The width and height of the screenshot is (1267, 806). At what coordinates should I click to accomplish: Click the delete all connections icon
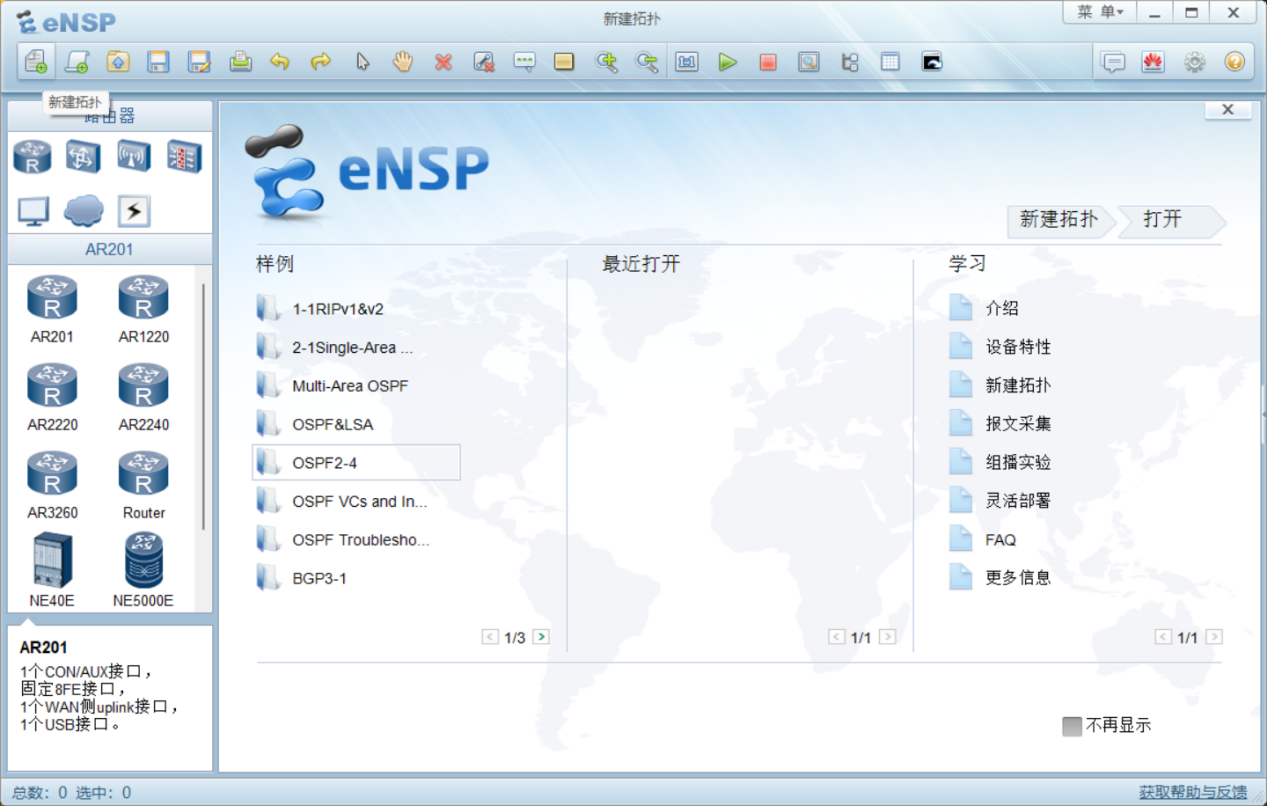[484, 62]
